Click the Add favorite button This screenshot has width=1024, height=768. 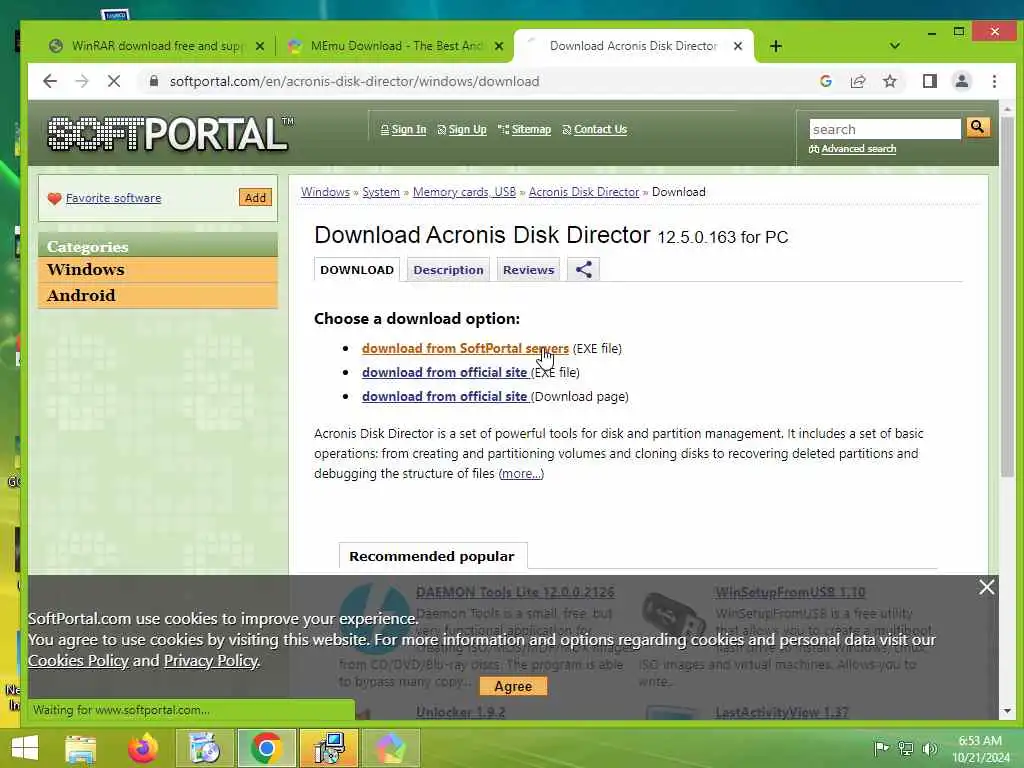tap(255, 198)
